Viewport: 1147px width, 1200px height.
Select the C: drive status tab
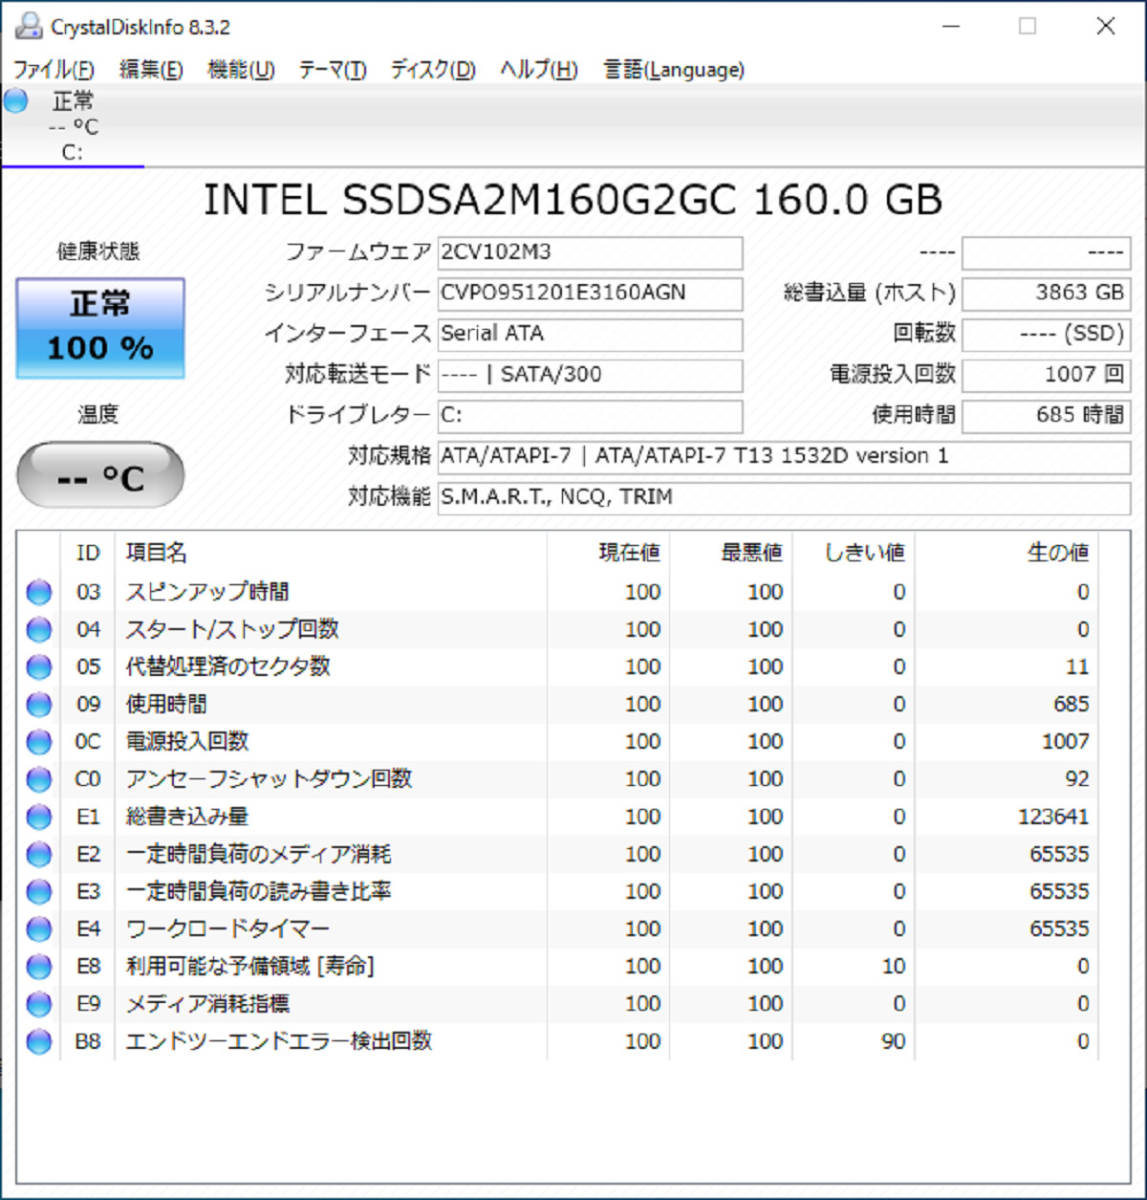[x=72, y=127]
